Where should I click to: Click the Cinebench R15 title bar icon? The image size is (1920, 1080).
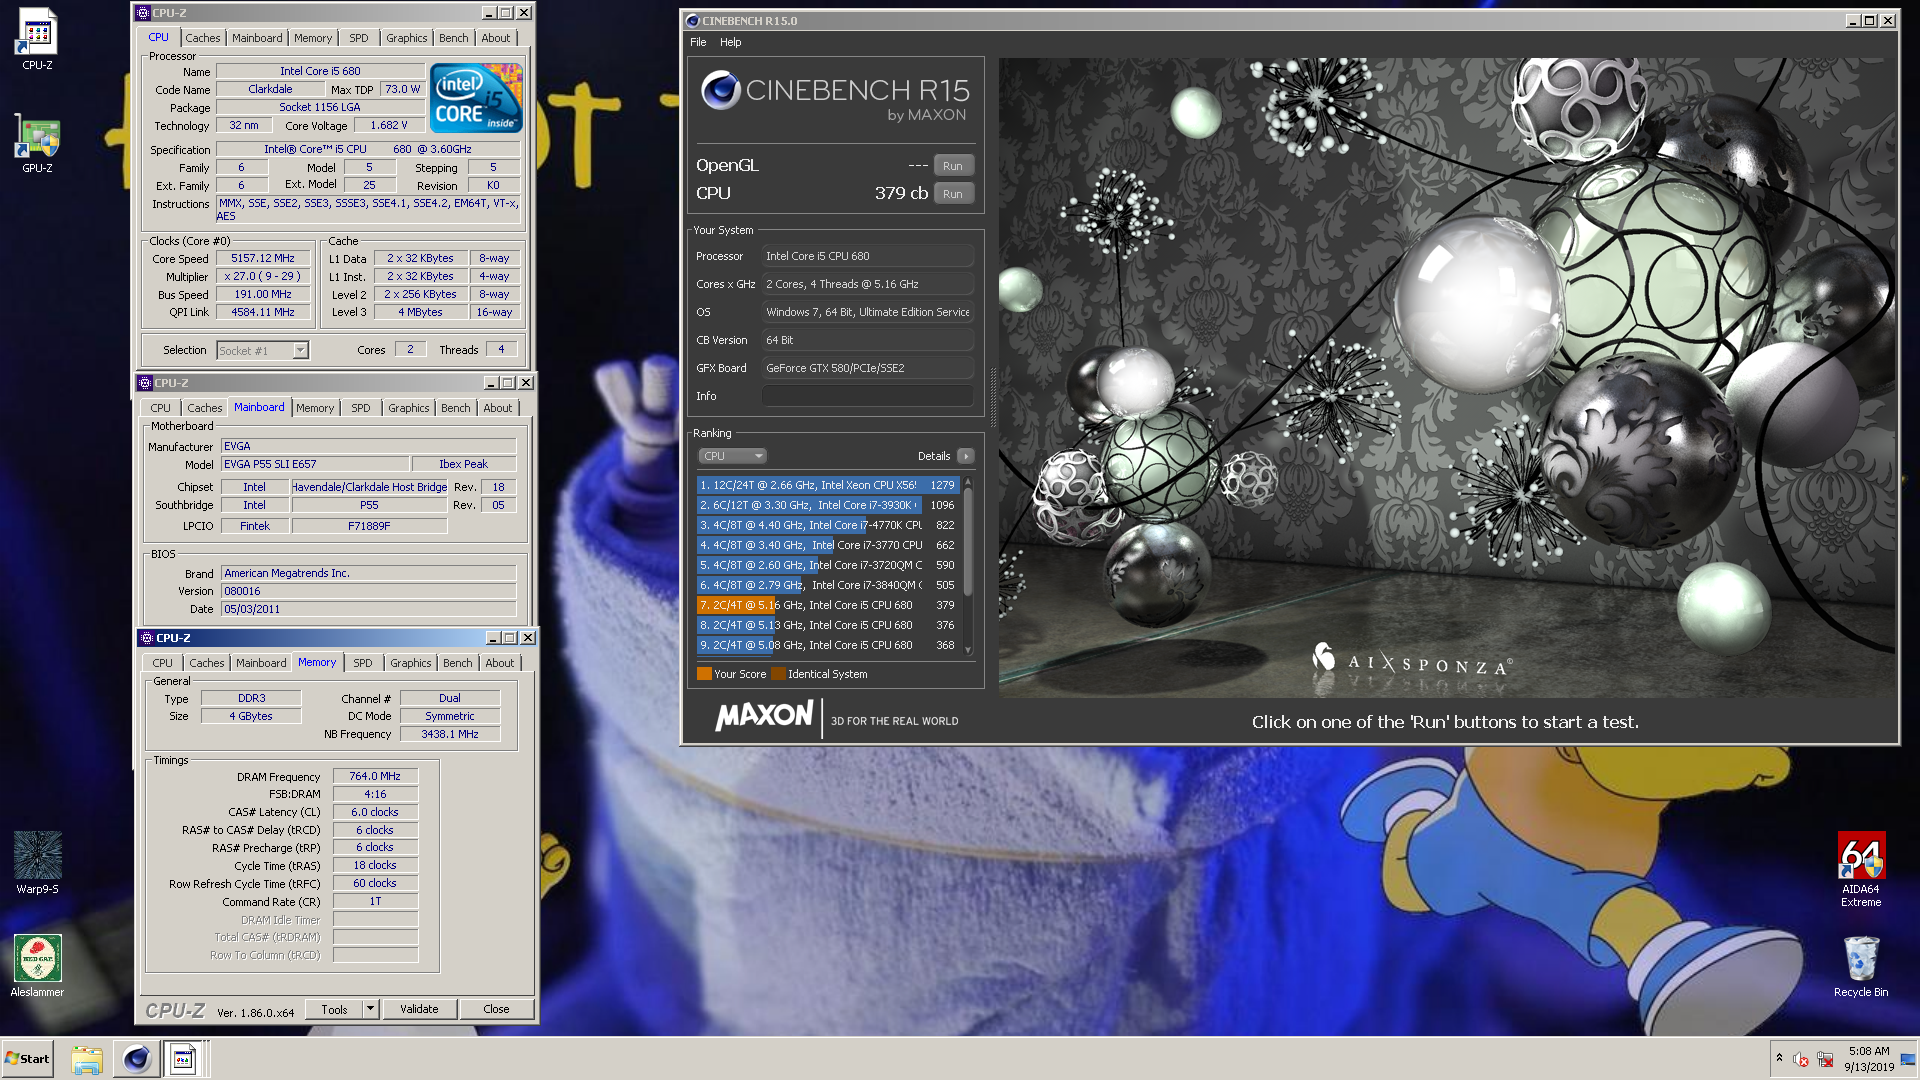pyautogui.click(x=692, y=21)
